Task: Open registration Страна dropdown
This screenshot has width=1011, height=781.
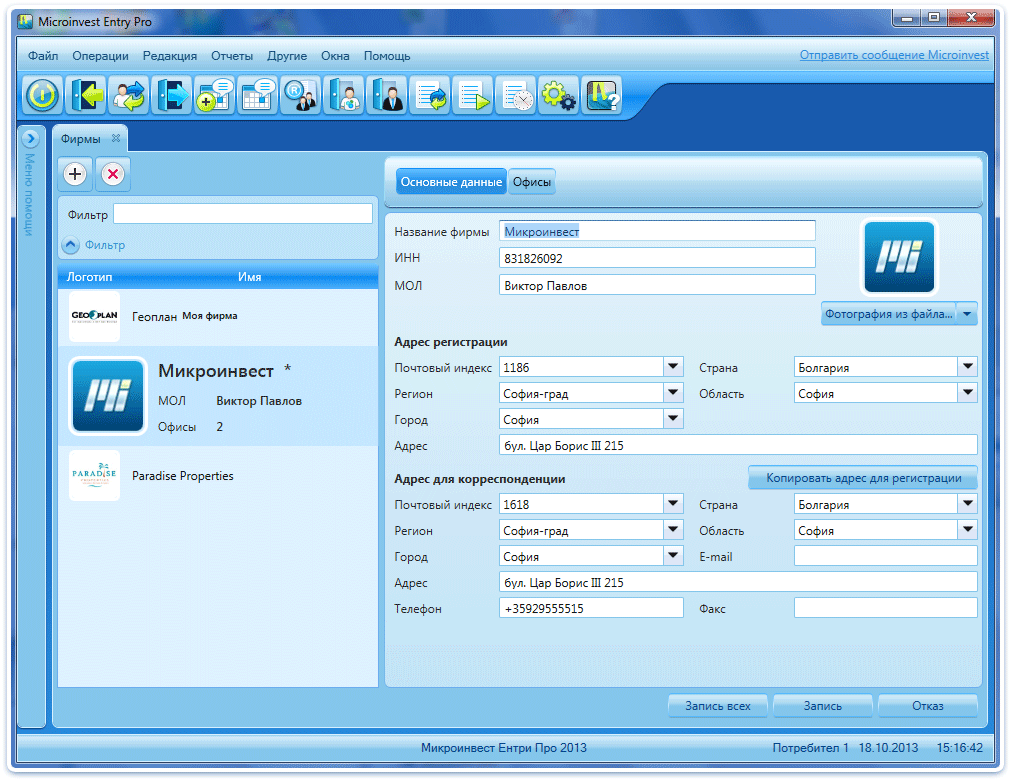Action: 968,367
